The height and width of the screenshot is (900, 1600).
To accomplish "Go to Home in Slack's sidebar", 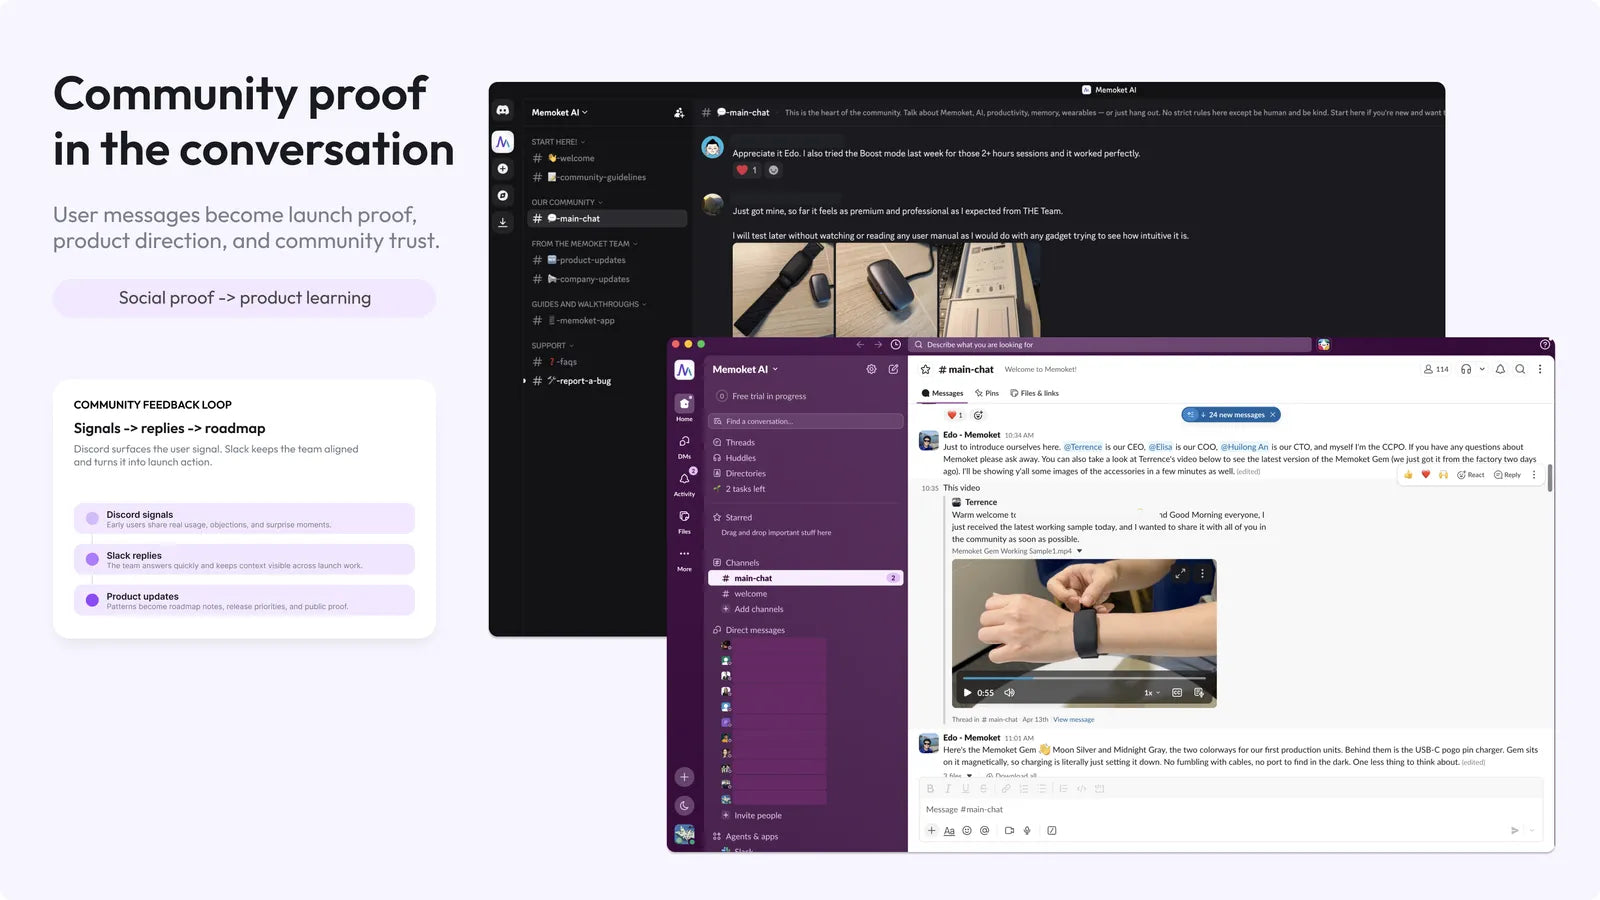I will pyautogui.click(x=684, y=407).
